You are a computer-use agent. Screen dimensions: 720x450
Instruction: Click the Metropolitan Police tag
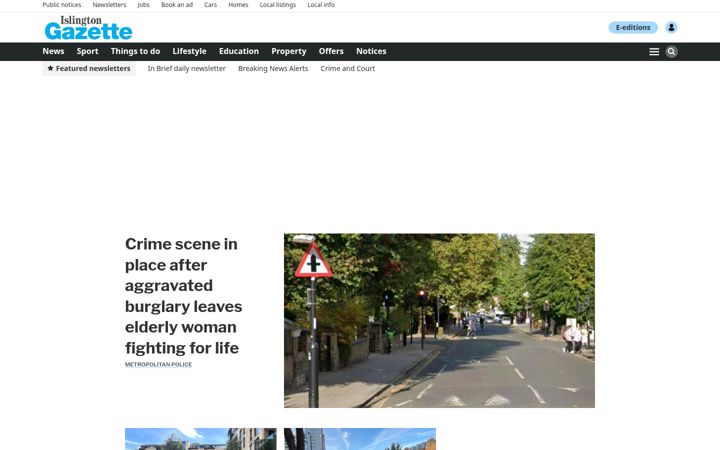pos(158,365)
